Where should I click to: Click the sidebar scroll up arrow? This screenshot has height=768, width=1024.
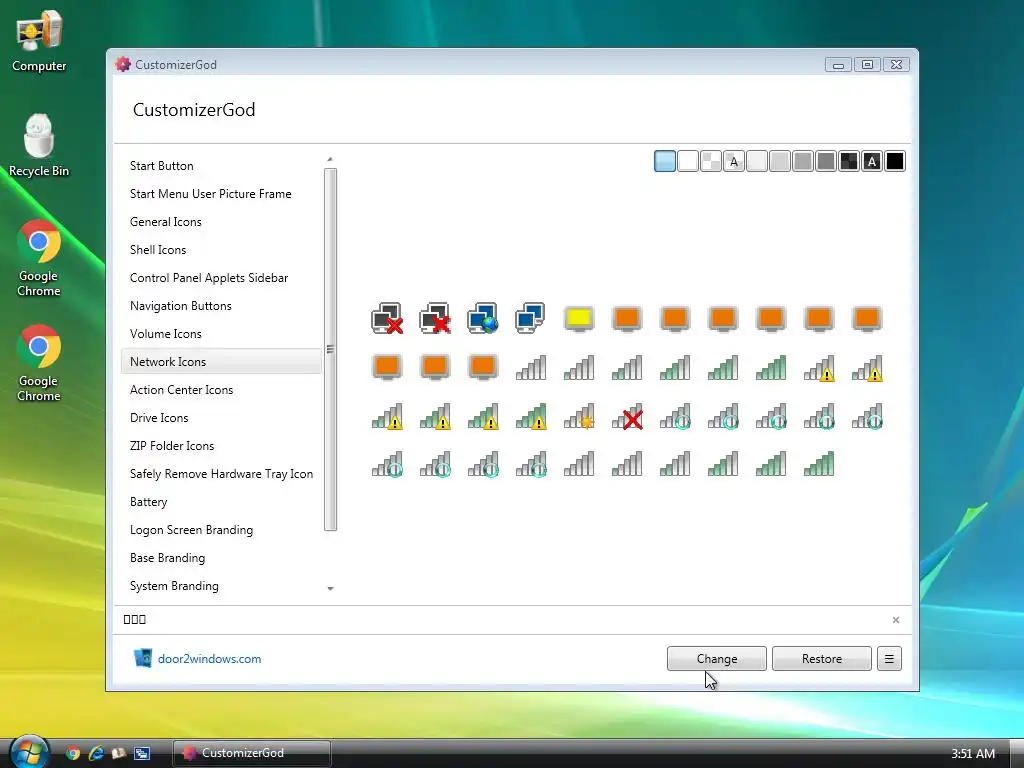click(330, 159)
